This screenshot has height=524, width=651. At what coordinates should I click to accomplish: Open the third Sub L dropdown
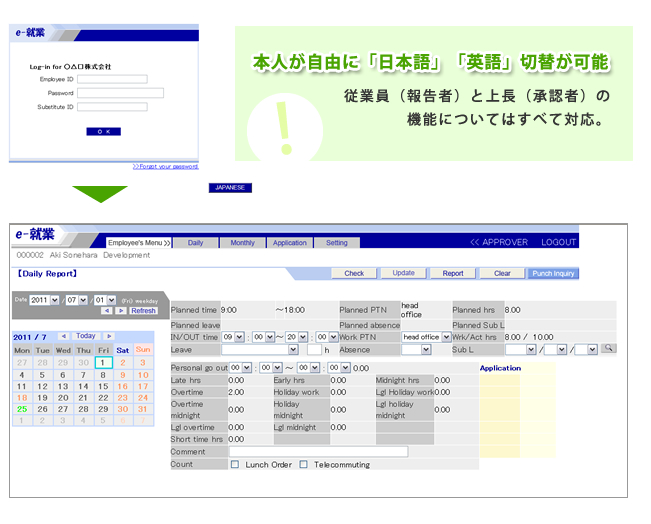[x=586, y=350]
